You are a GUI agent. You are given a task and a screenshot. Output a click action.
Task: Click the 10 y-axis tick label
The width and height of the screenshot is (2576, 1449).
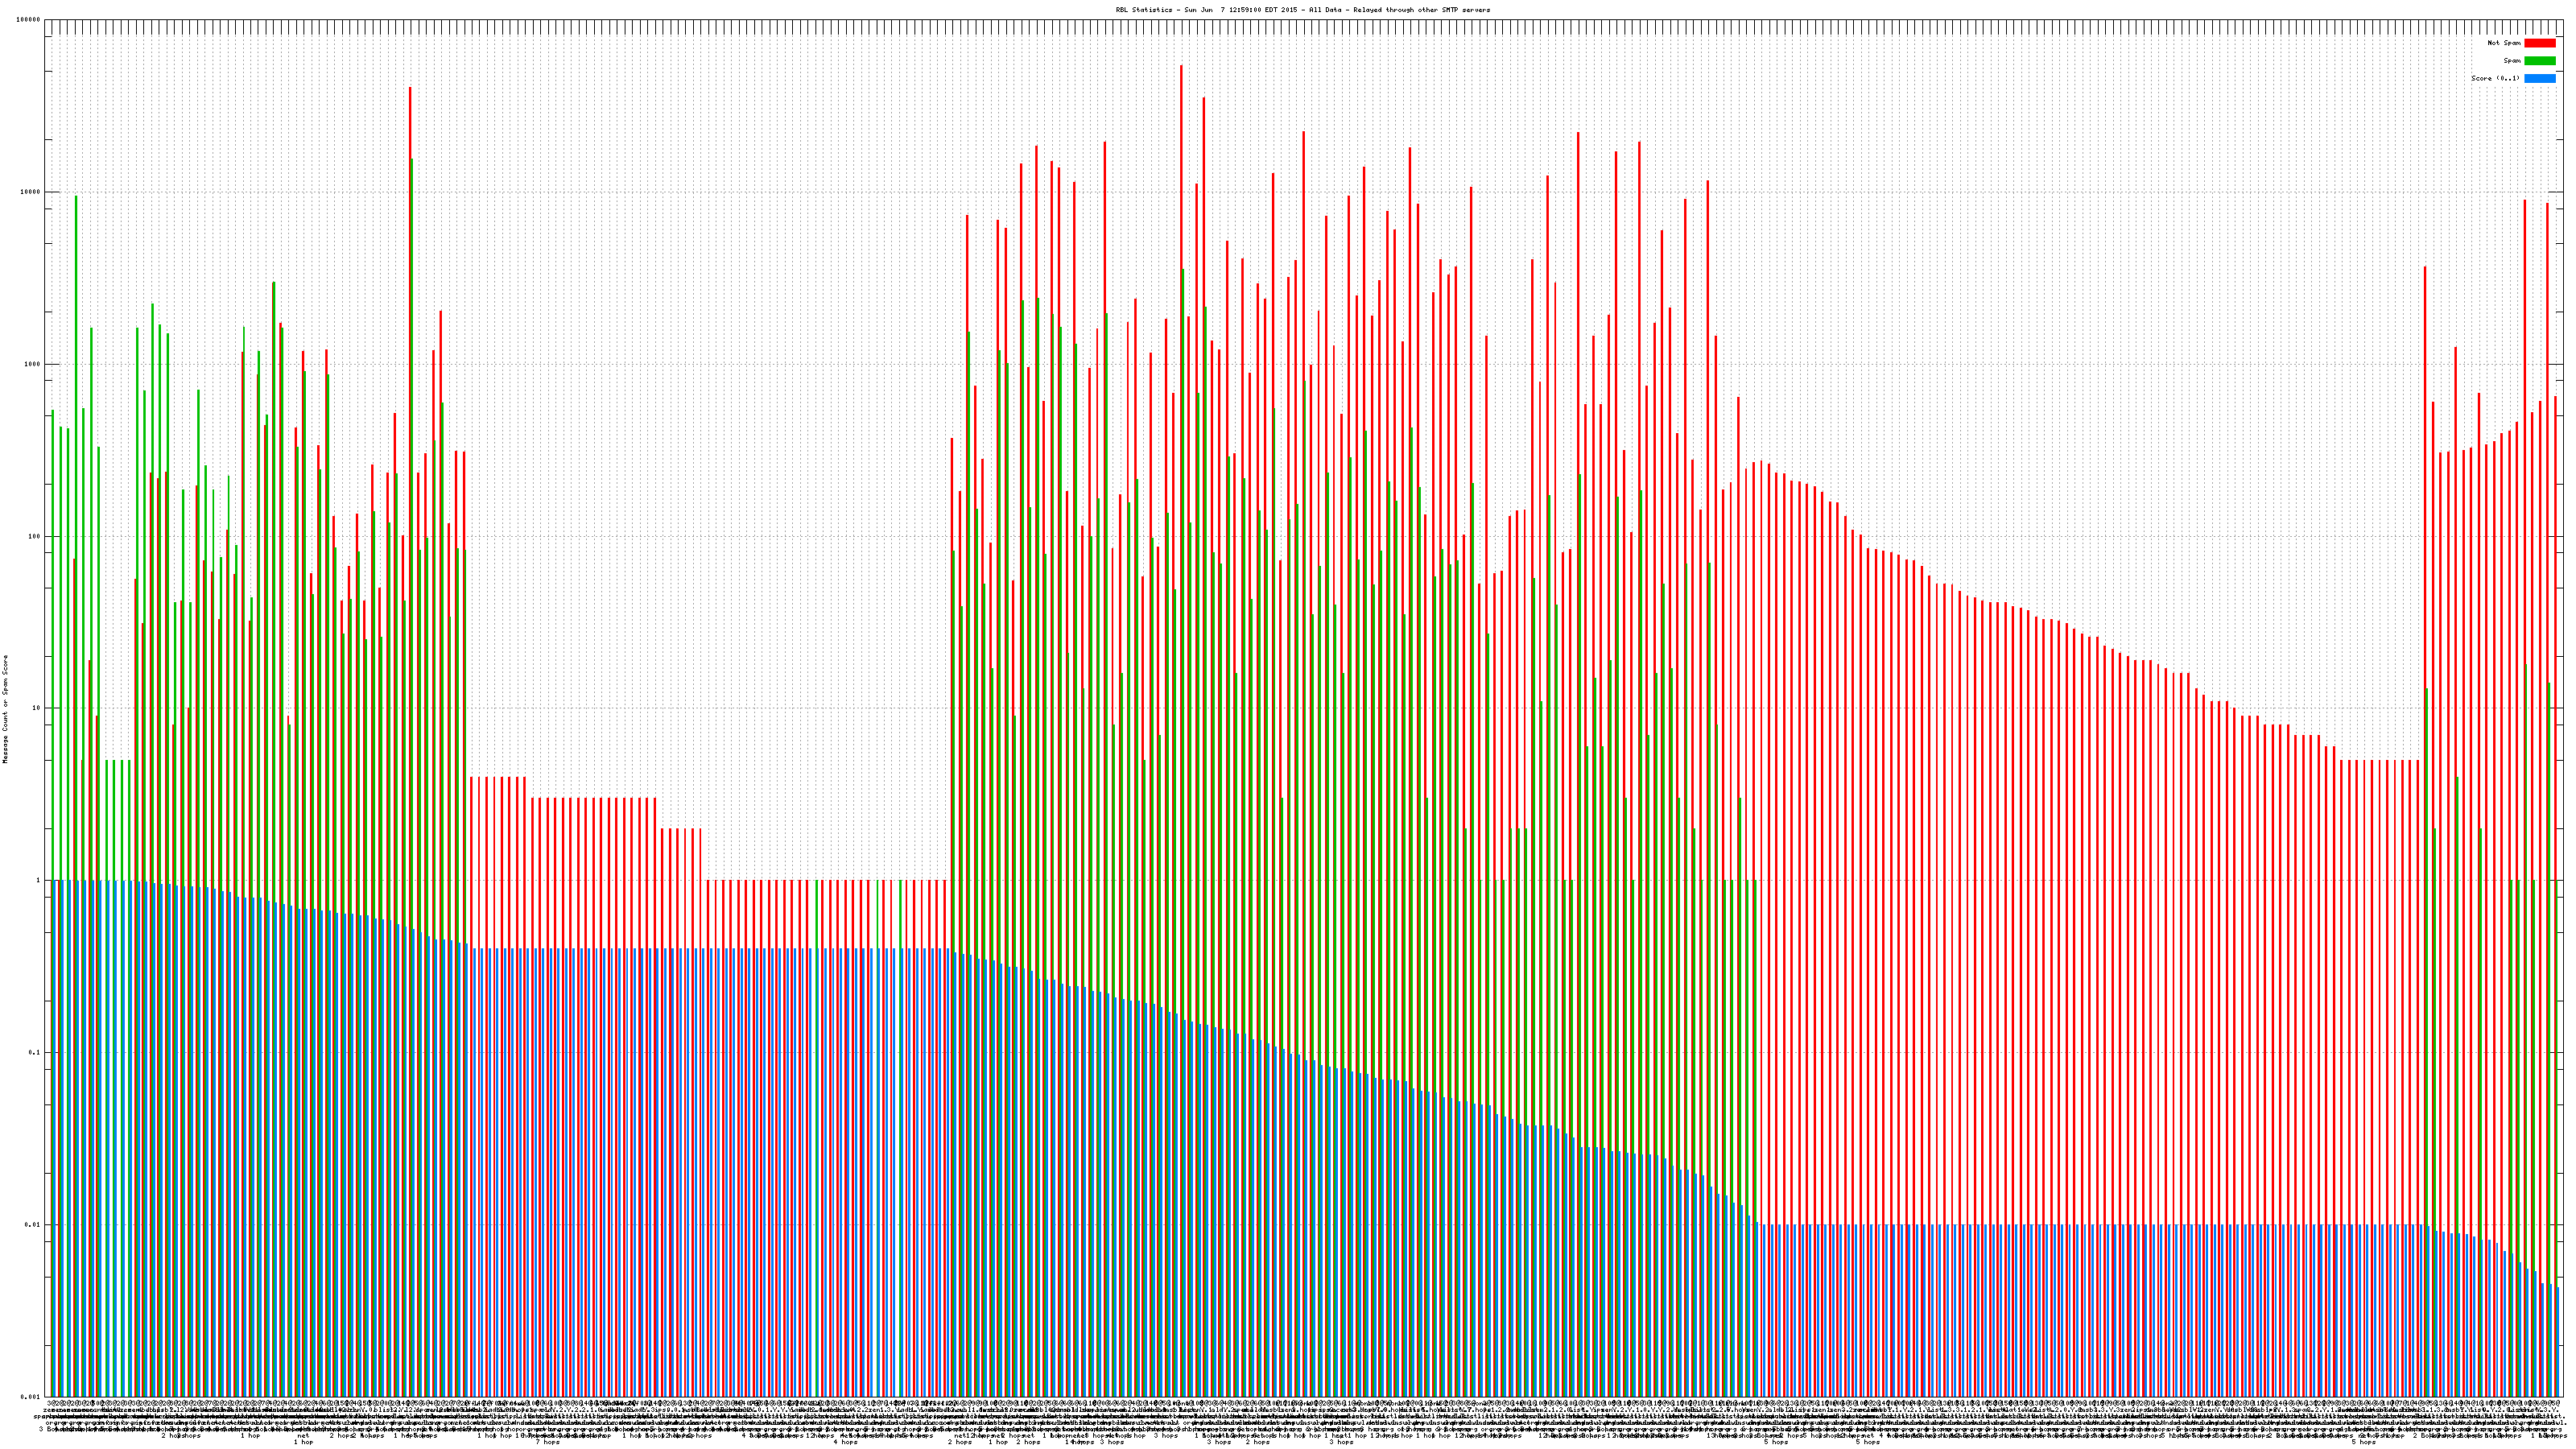37,708
